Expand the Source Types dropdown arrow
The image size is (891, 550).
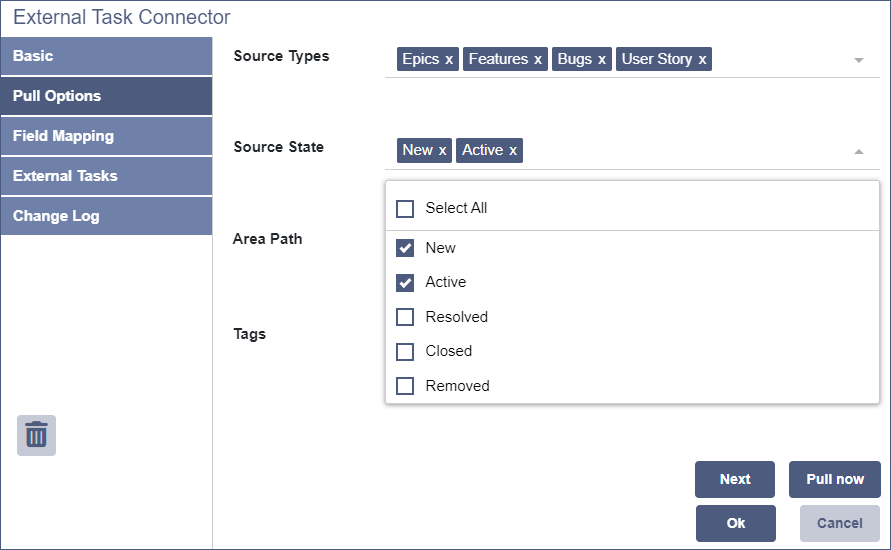[x=858, y=60]
